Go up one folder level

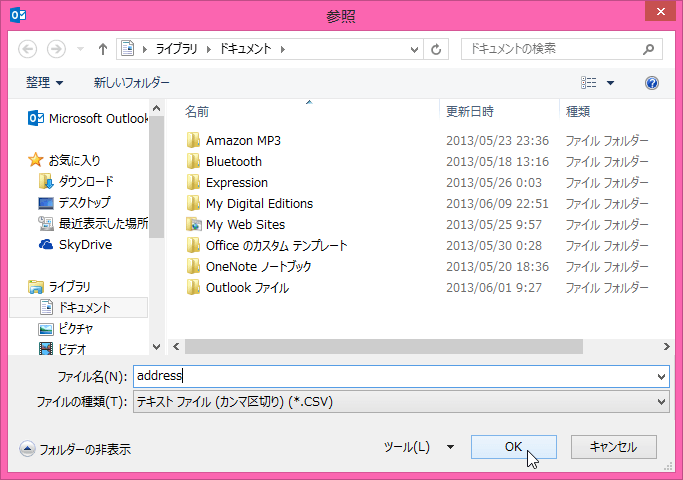coord(103,49)
